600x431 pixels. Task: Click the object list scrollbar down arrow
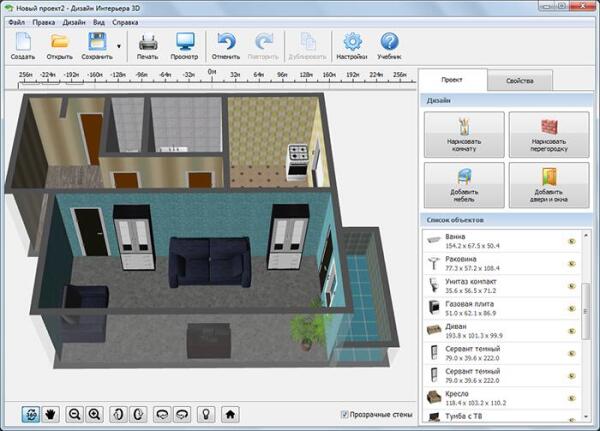click(x=586, y=414)
